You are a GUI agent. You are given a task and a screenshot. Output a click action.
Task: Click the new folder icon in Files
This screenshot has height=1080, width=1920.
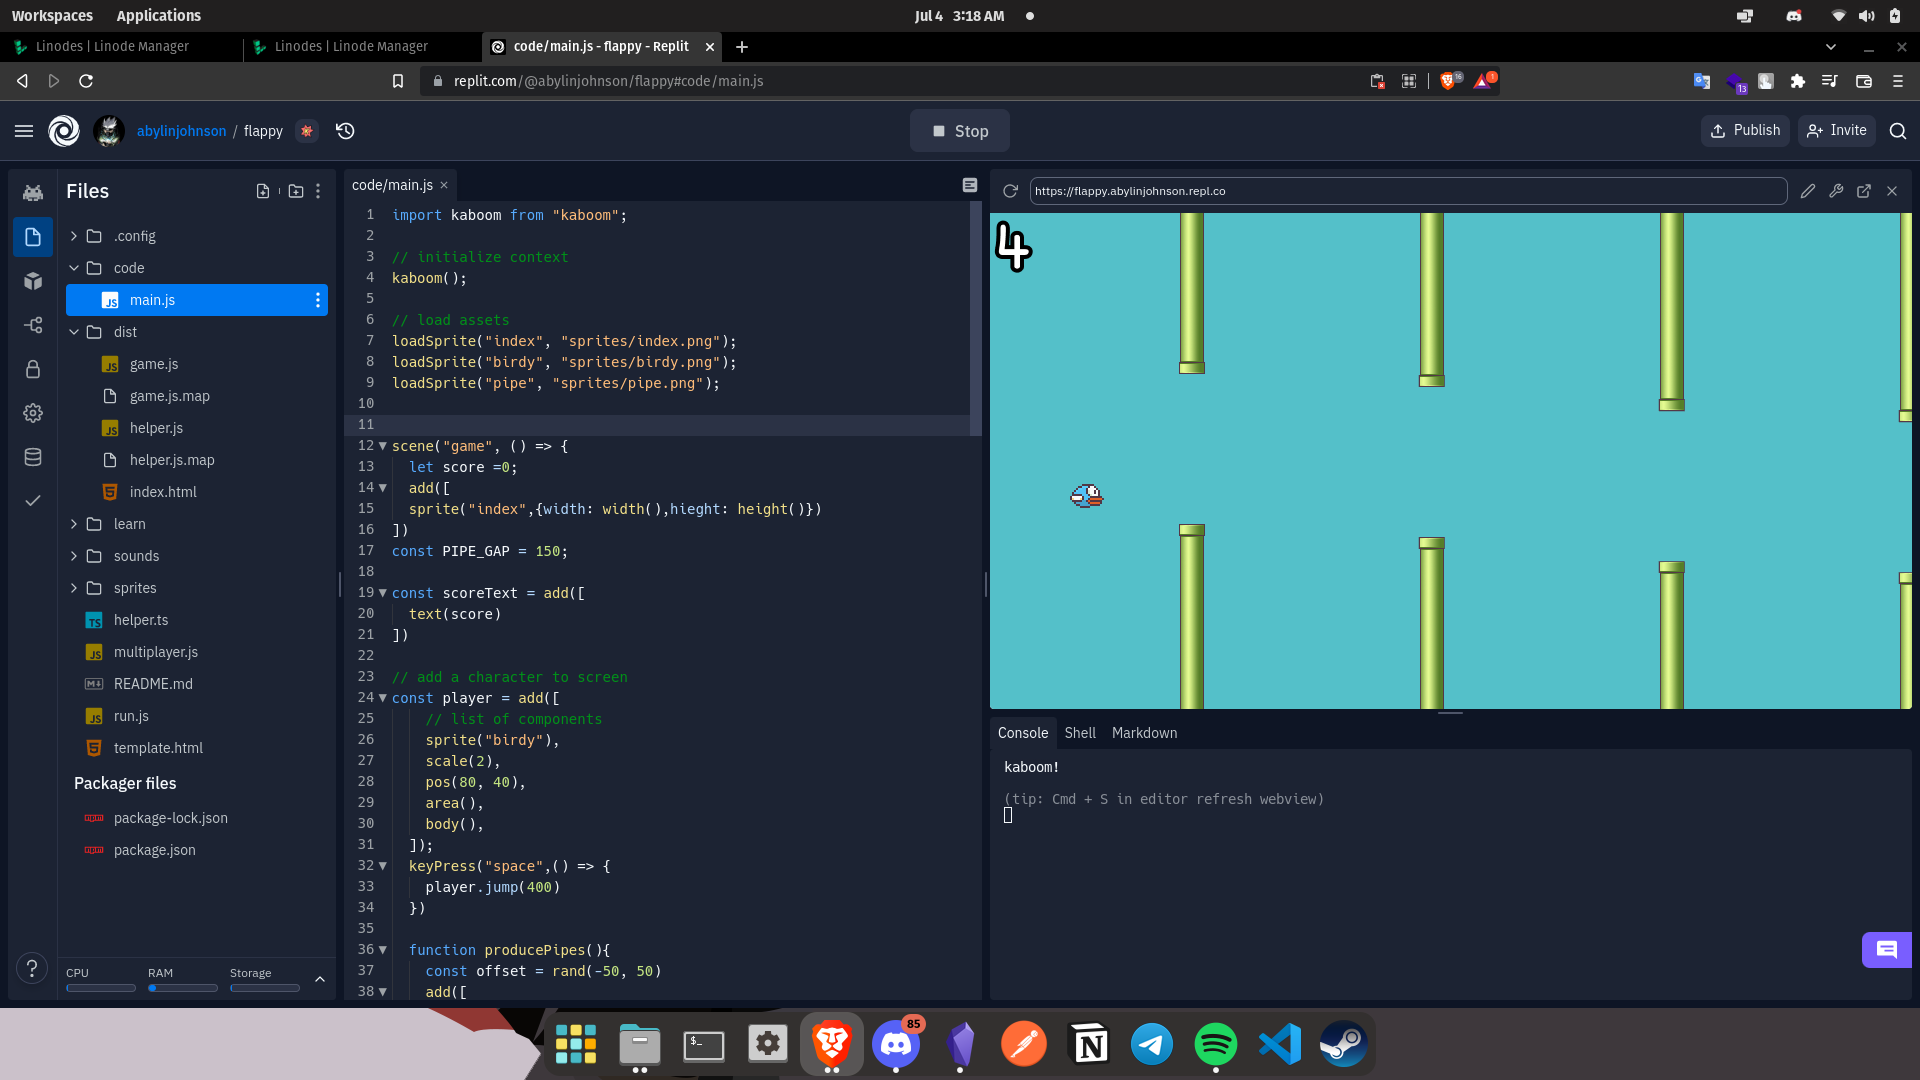click(x=296, y=191)
